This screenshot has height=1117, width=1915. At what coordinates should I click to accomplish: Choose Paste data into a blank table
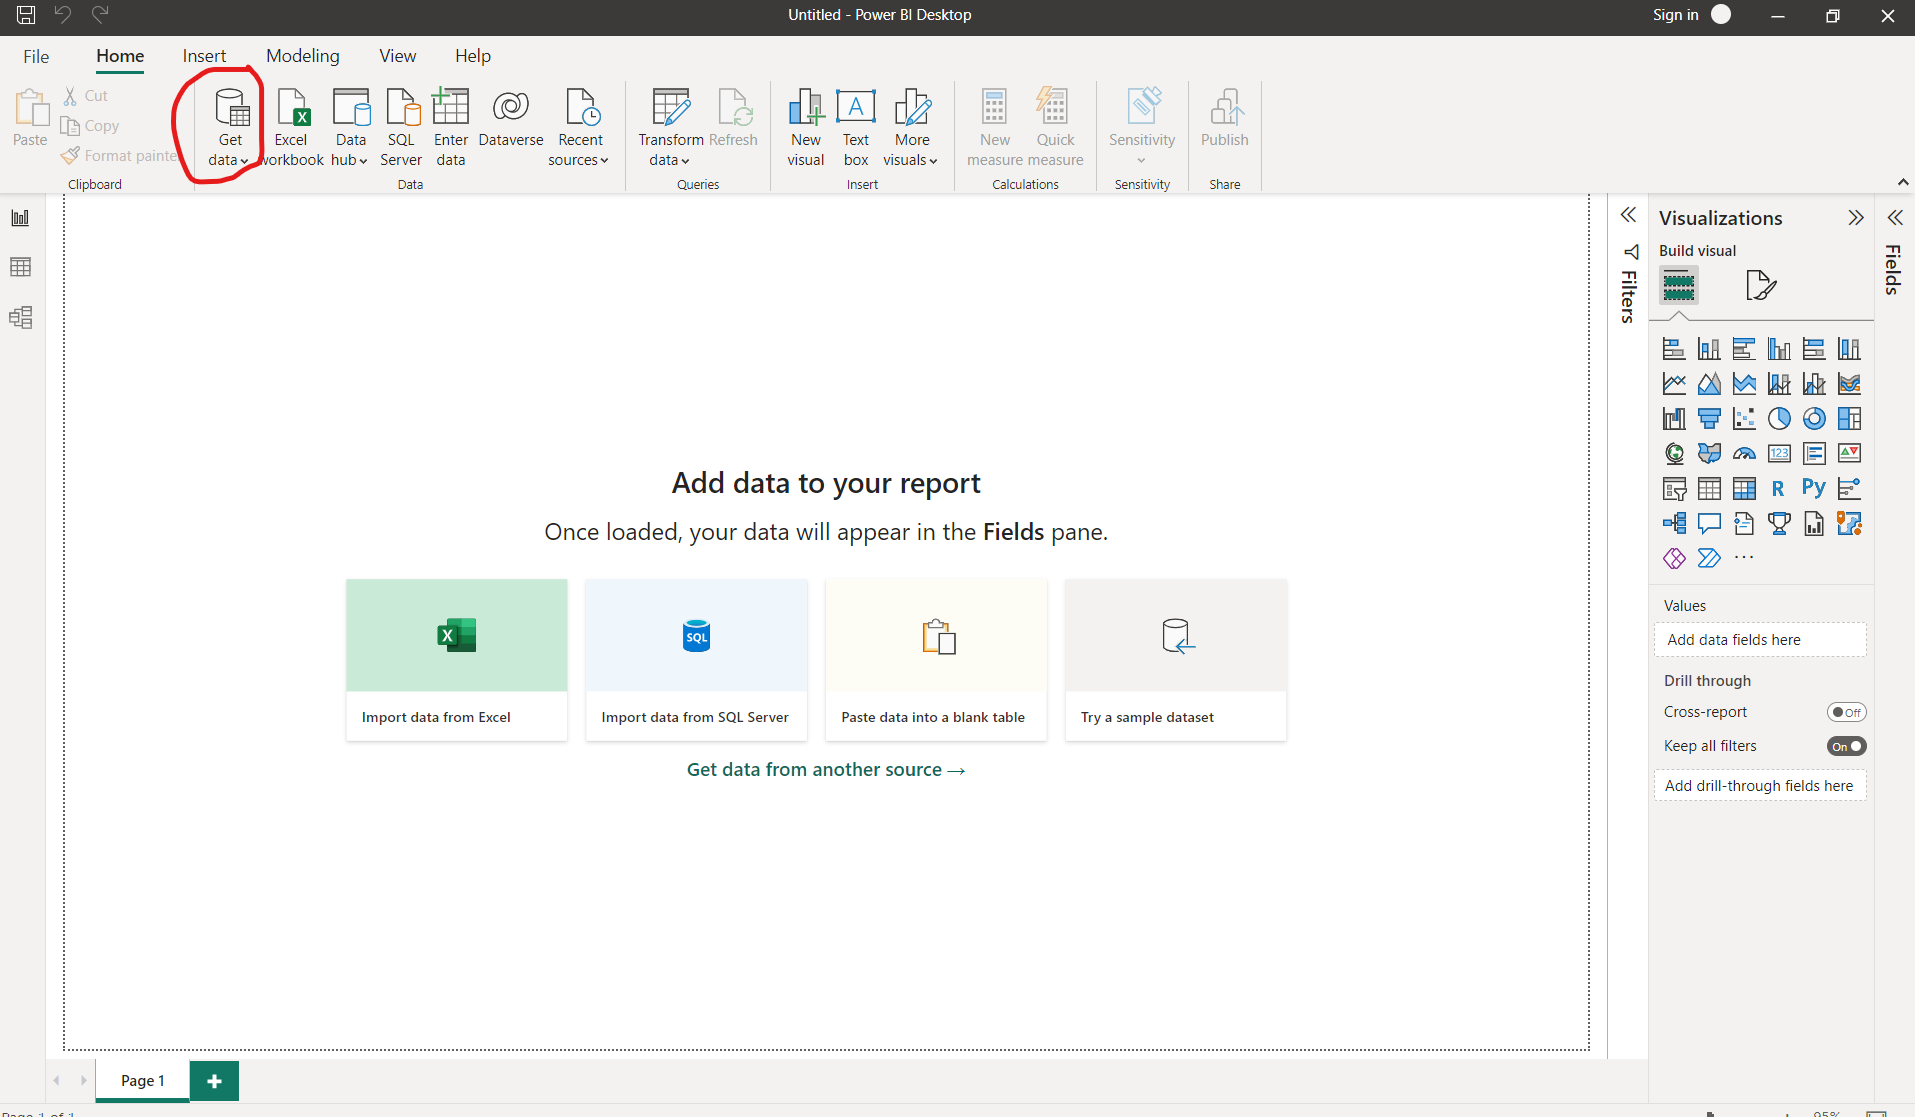pos(936,660)
